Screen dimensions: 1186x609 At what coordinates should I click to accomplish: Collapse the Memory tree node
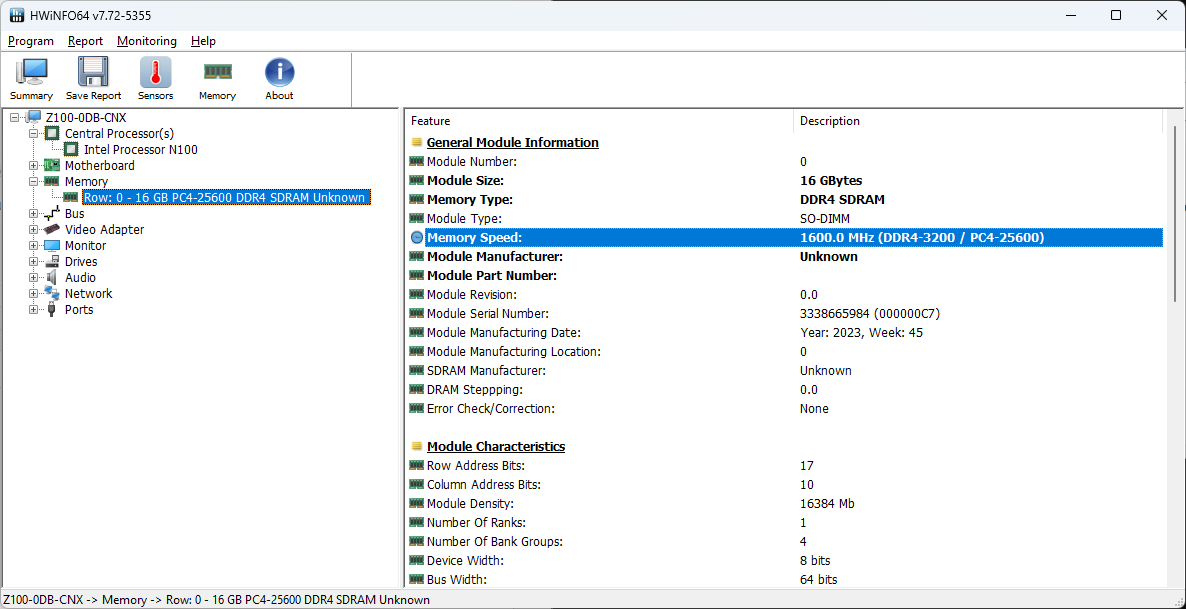pos(33,182)
